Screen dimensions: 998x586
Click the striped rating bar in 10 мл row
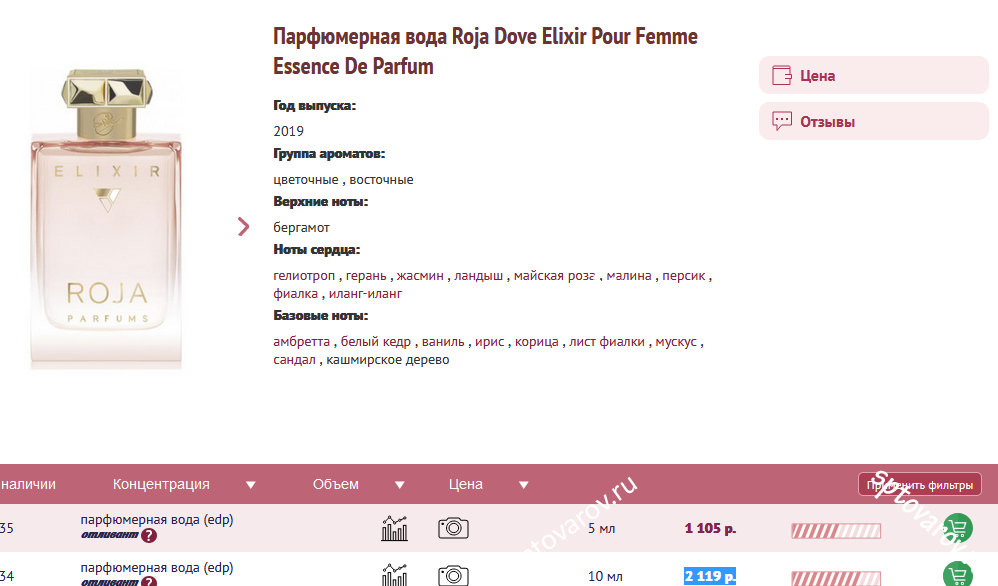[836, 578]
